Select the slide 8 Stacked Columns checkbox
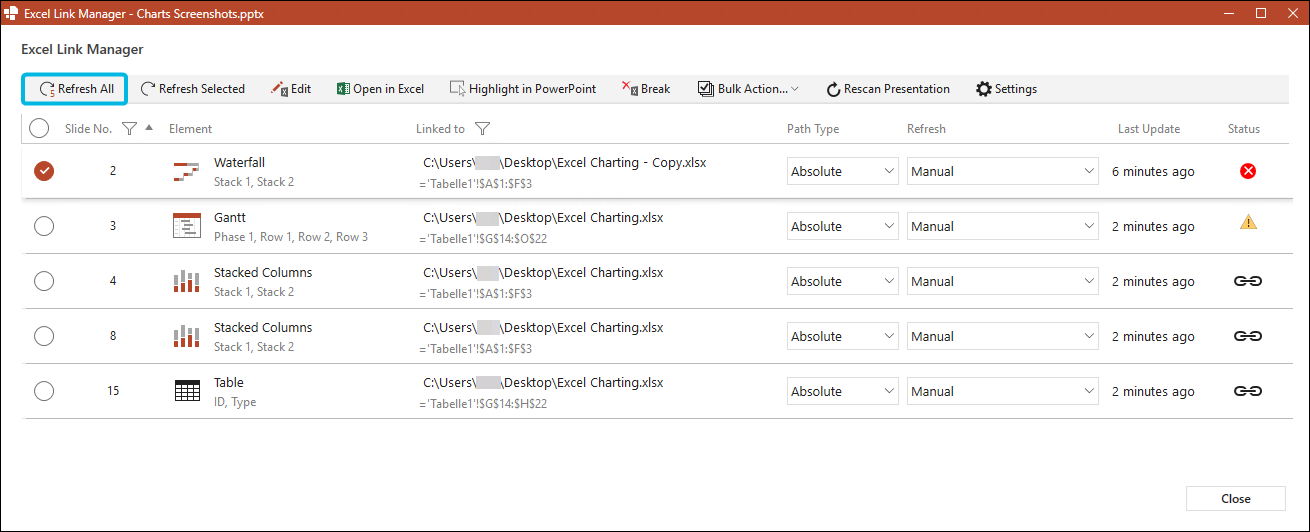This screenshot has height=532, width=1310. click(44, 336)
